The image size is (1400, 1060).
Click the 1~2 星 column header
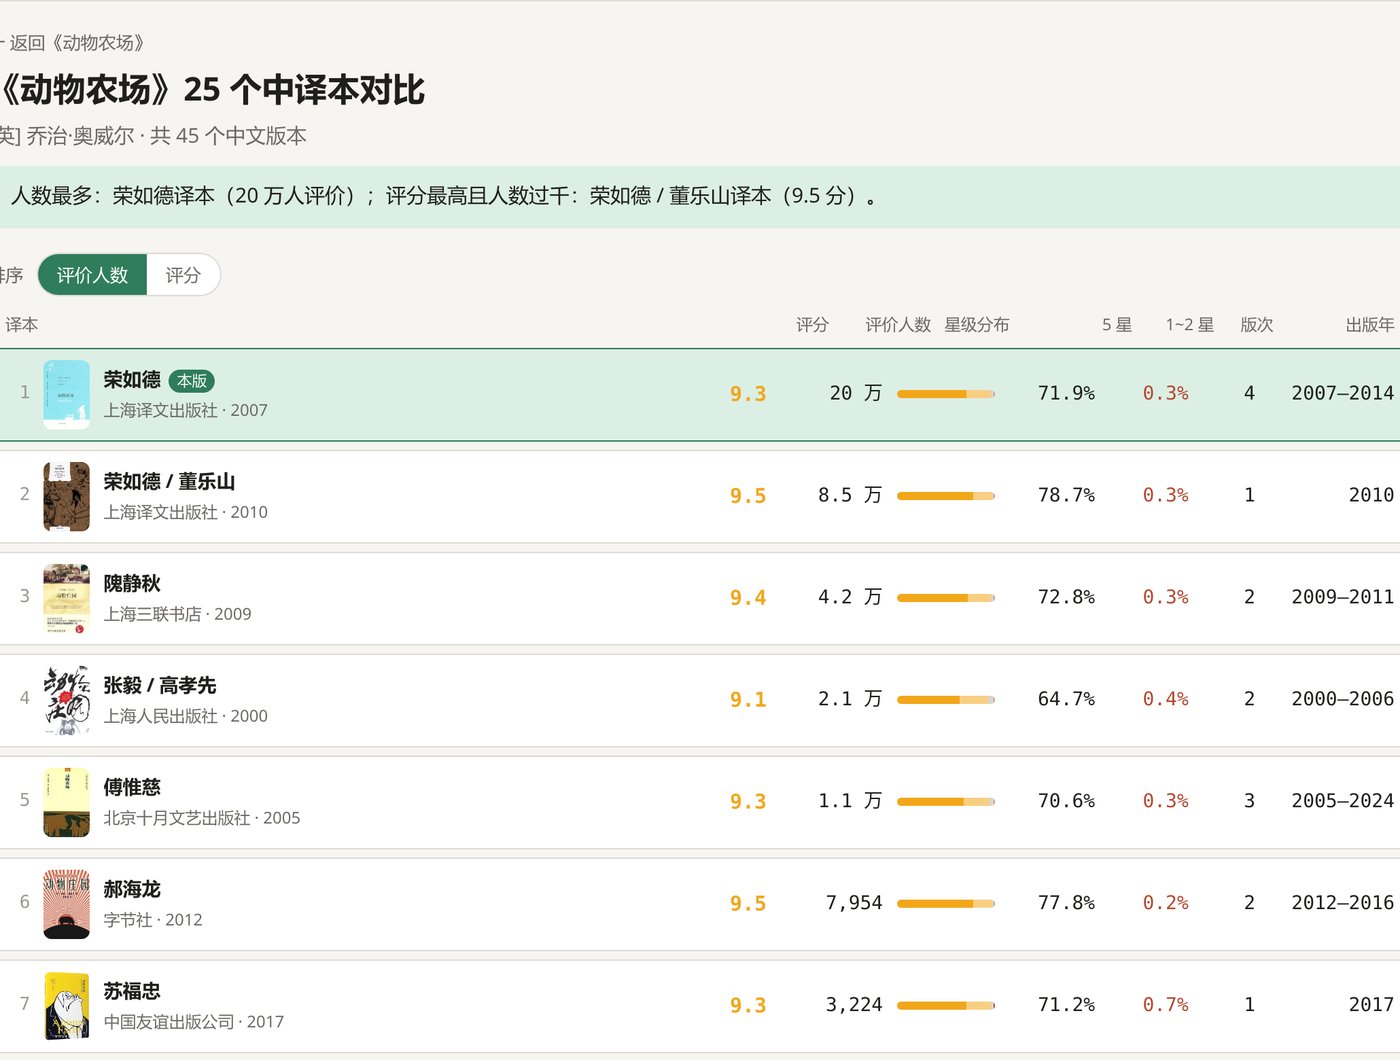(x=1190, y=325)
